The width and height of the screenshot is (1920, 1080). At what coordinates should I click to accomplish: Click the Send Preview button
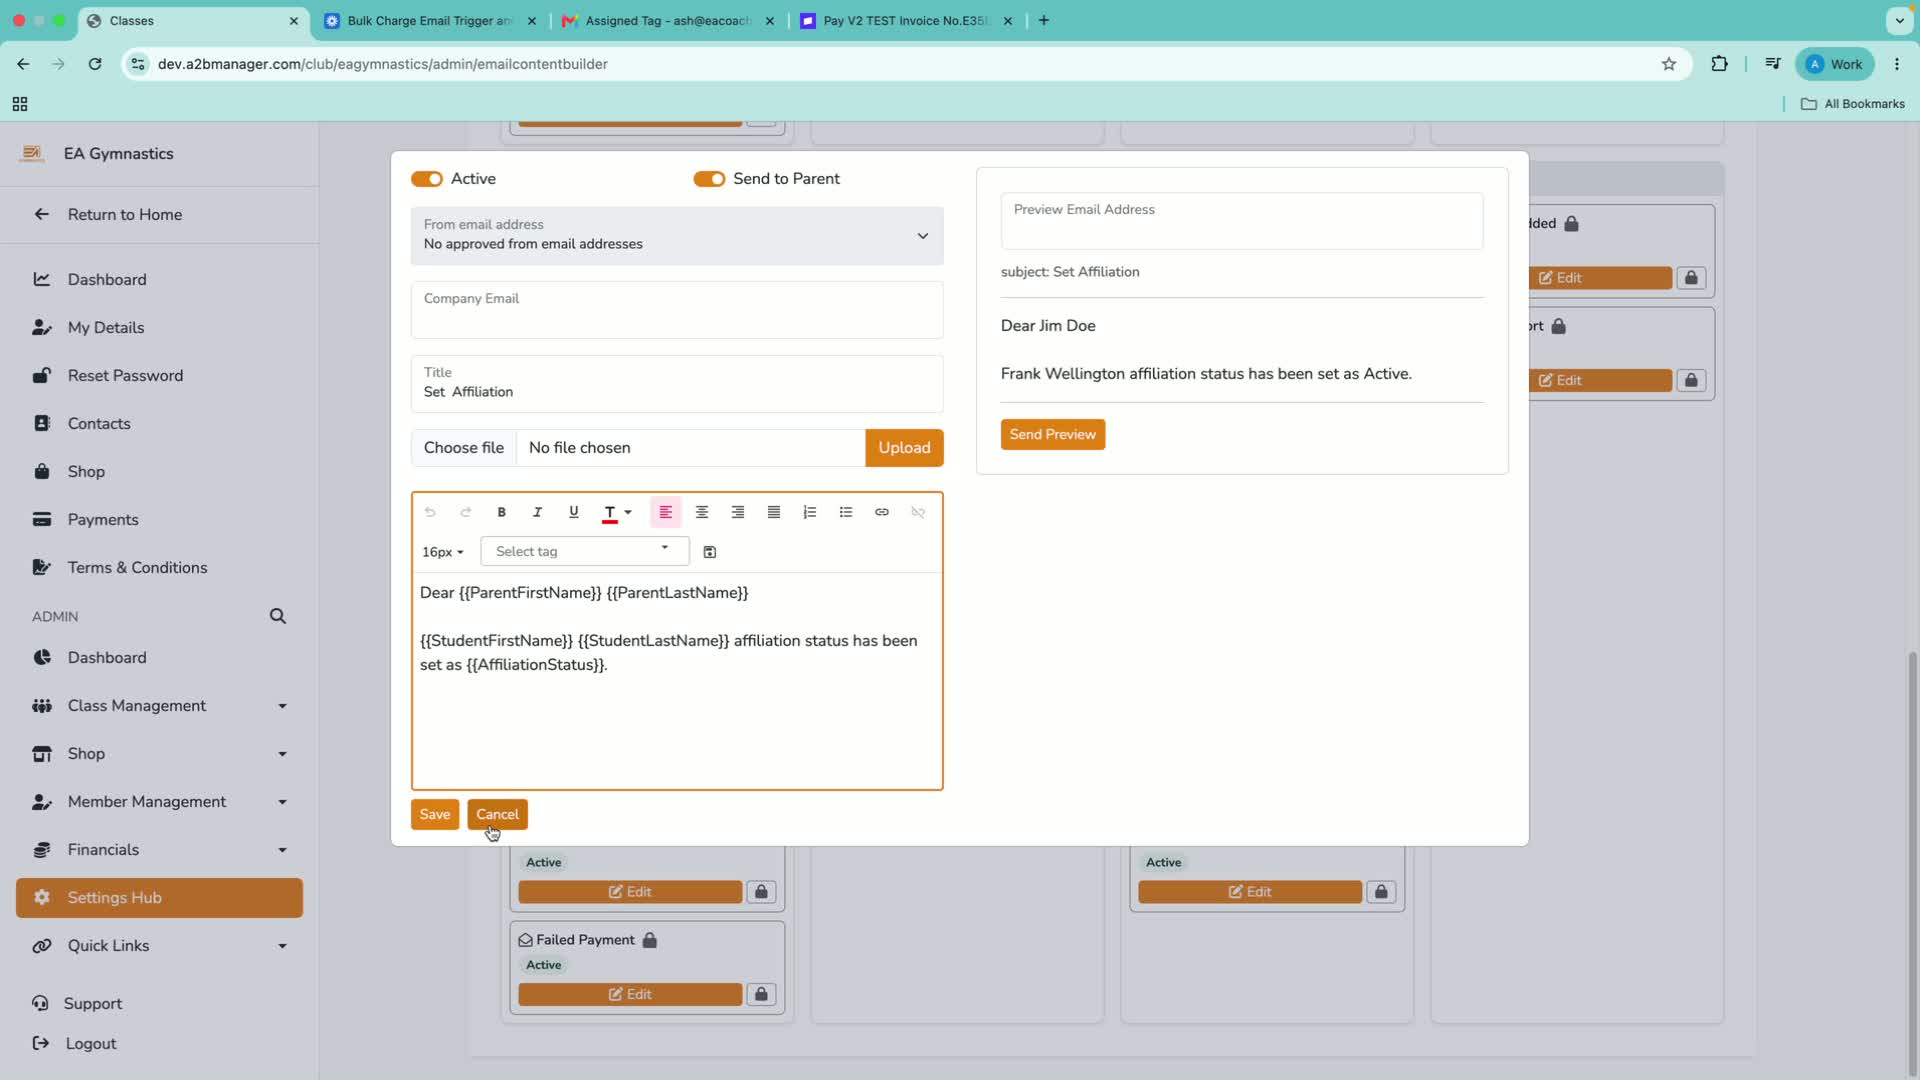[x=1053, y=434]
